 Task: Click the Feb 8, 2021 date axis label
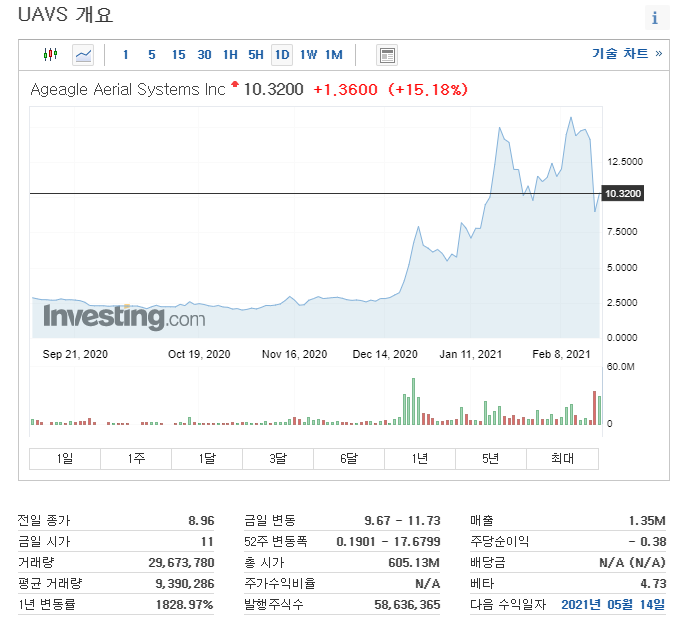pyautogui.click(x=561, y=354)
